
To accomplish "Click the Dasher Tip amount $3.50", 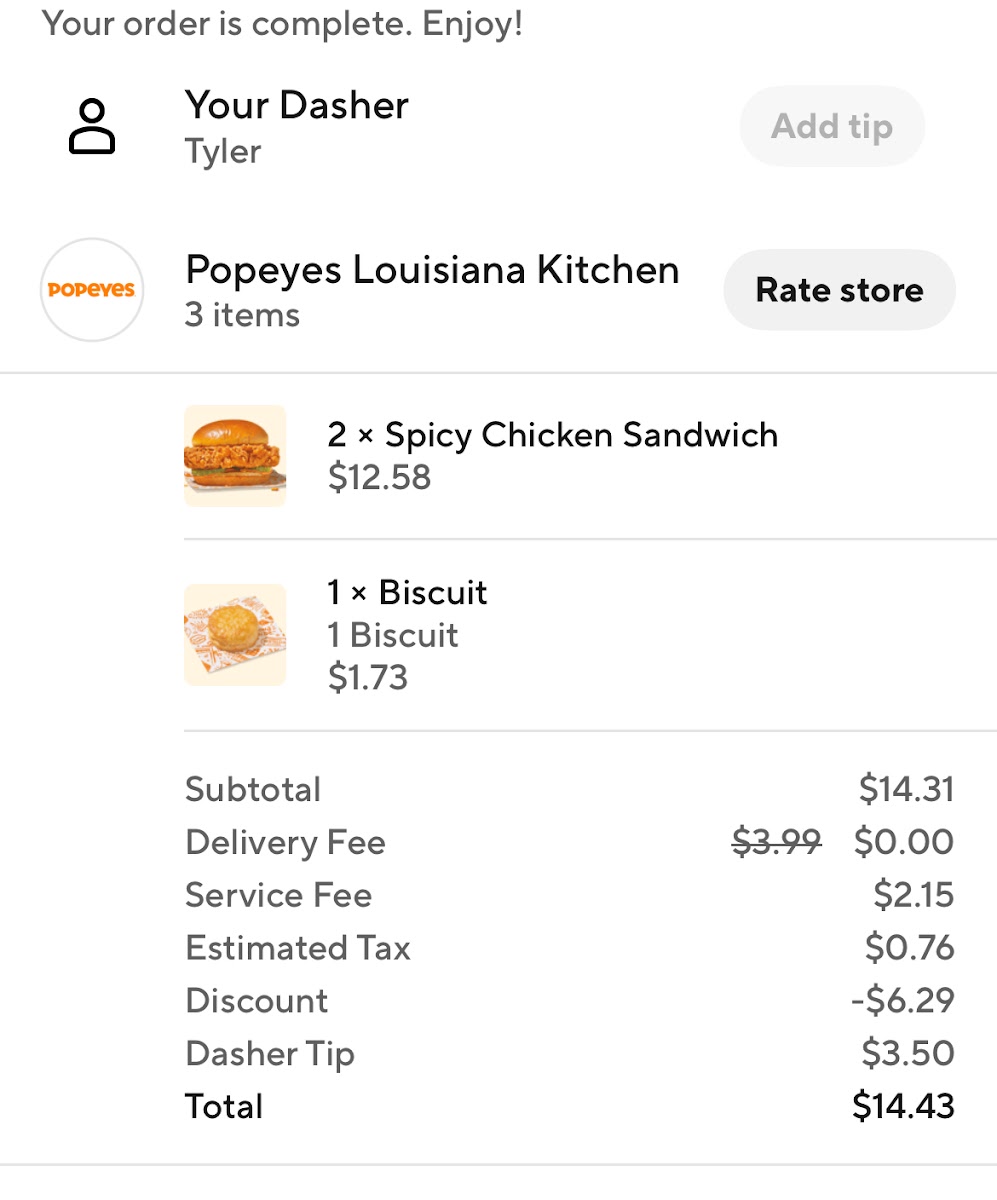I will coord(908,1053).
